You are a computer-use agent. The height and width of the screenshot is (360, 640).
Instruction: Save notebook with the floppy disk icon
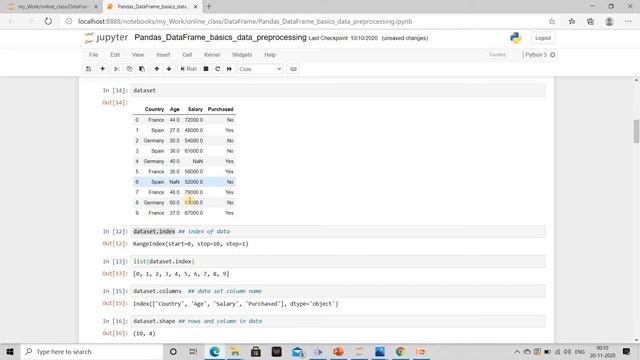click(x=89, y=69)
